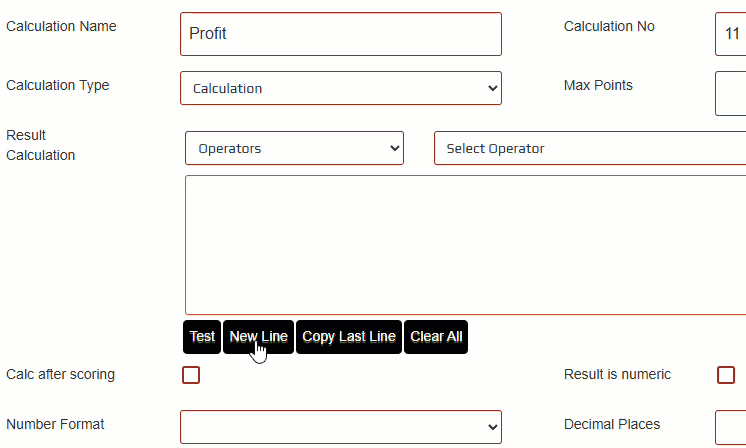The width and height of the screenshot is (746, 448).
Task: Expand the Number Format dropdown
Action: 340,427
